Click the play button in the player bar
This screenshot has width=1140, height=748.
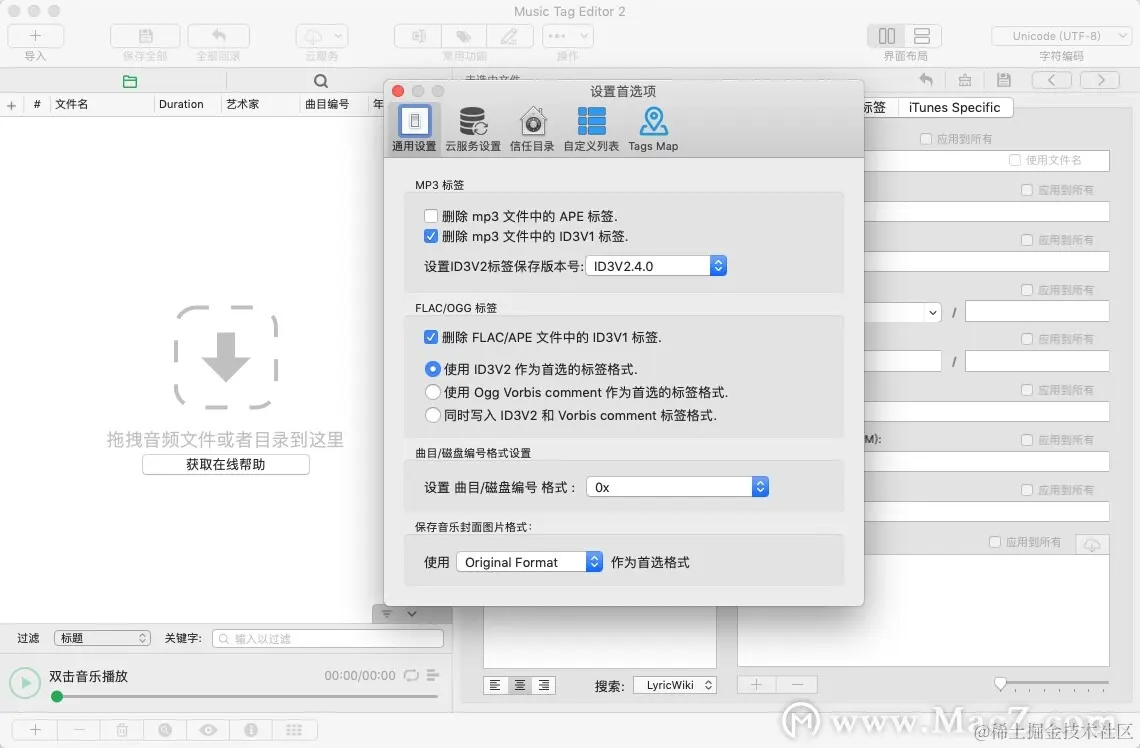(x=25, y=683)
